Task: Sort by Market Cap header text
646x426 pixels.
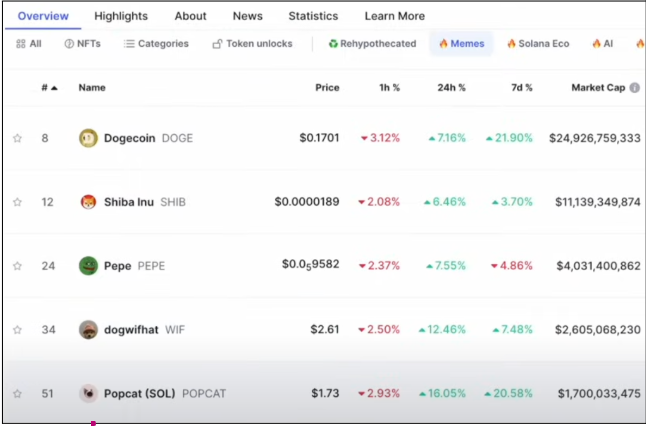Action: pos(598,88)
